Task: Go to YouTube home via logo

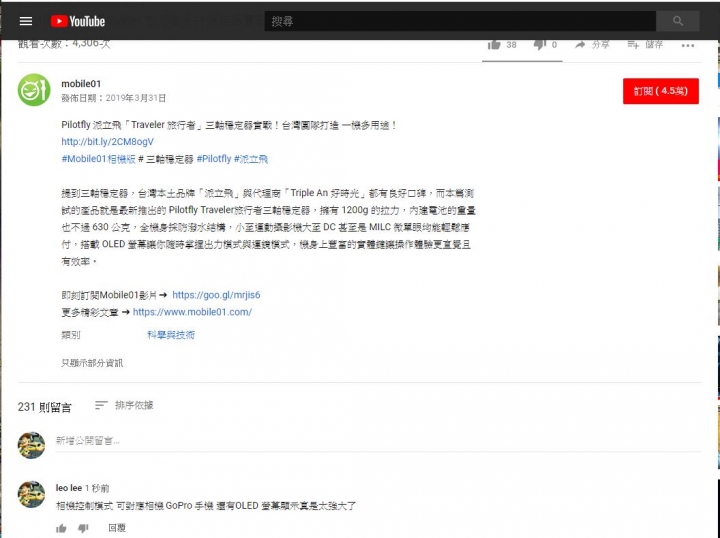Action: coord(78,21)
